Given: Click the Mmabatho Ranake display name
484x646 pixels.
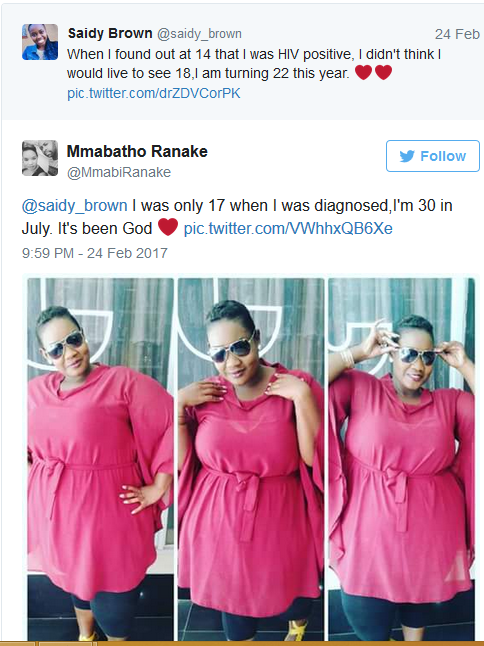Looking at the screenshot, I should pyautogui.click(x=137, y=151).
